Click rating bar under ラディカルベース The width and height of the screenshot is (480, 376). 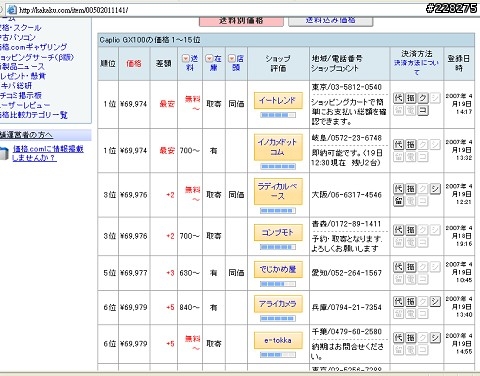pyautogui.click(x=278, y=211)
